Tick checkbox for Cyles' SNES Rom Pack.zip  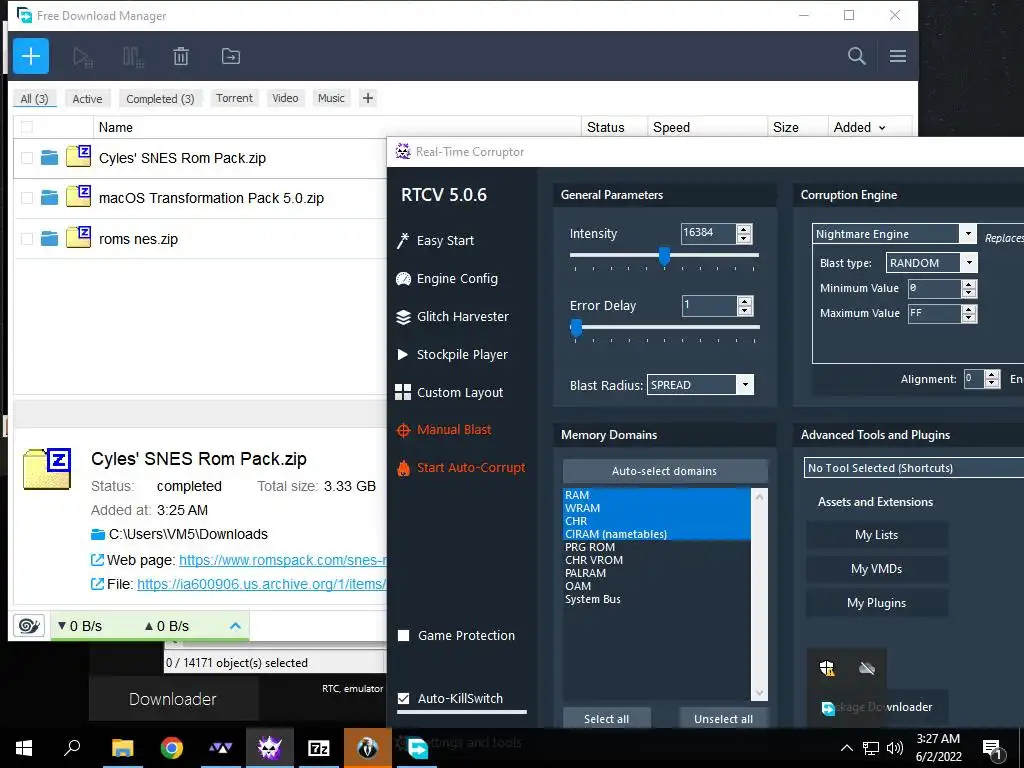(x=27, y=157)
